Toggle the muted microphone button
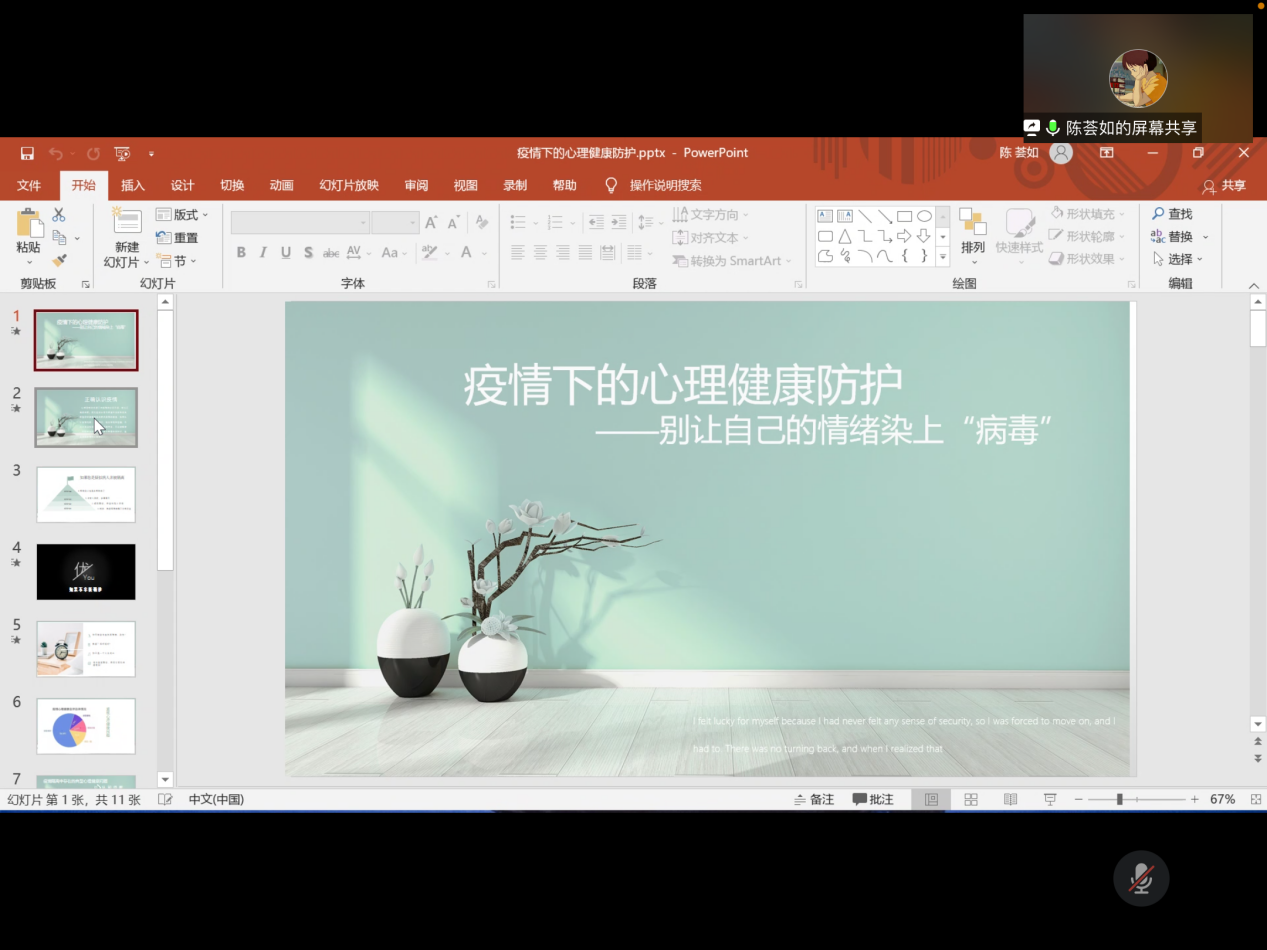 click(x=1141, y=878)
